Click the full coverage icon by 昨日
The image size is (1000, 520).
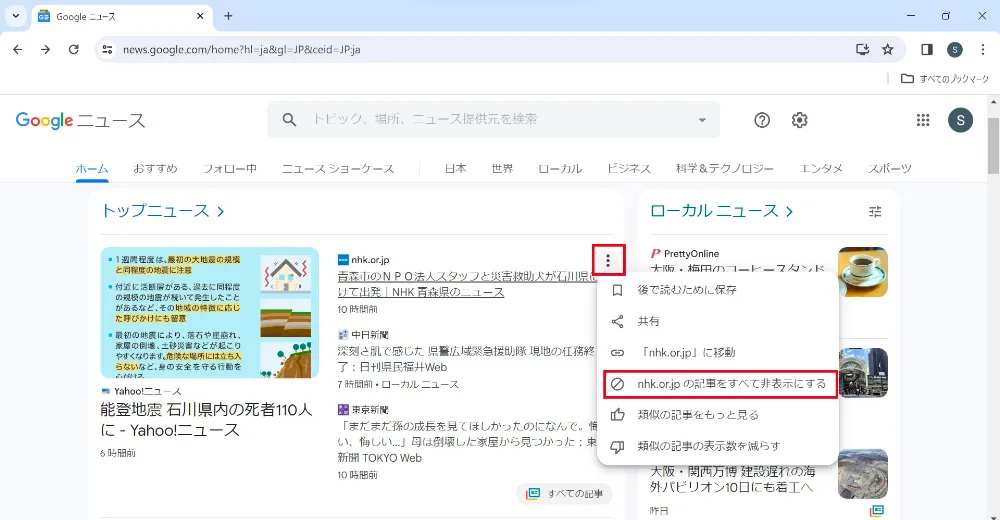click(877, 510)
